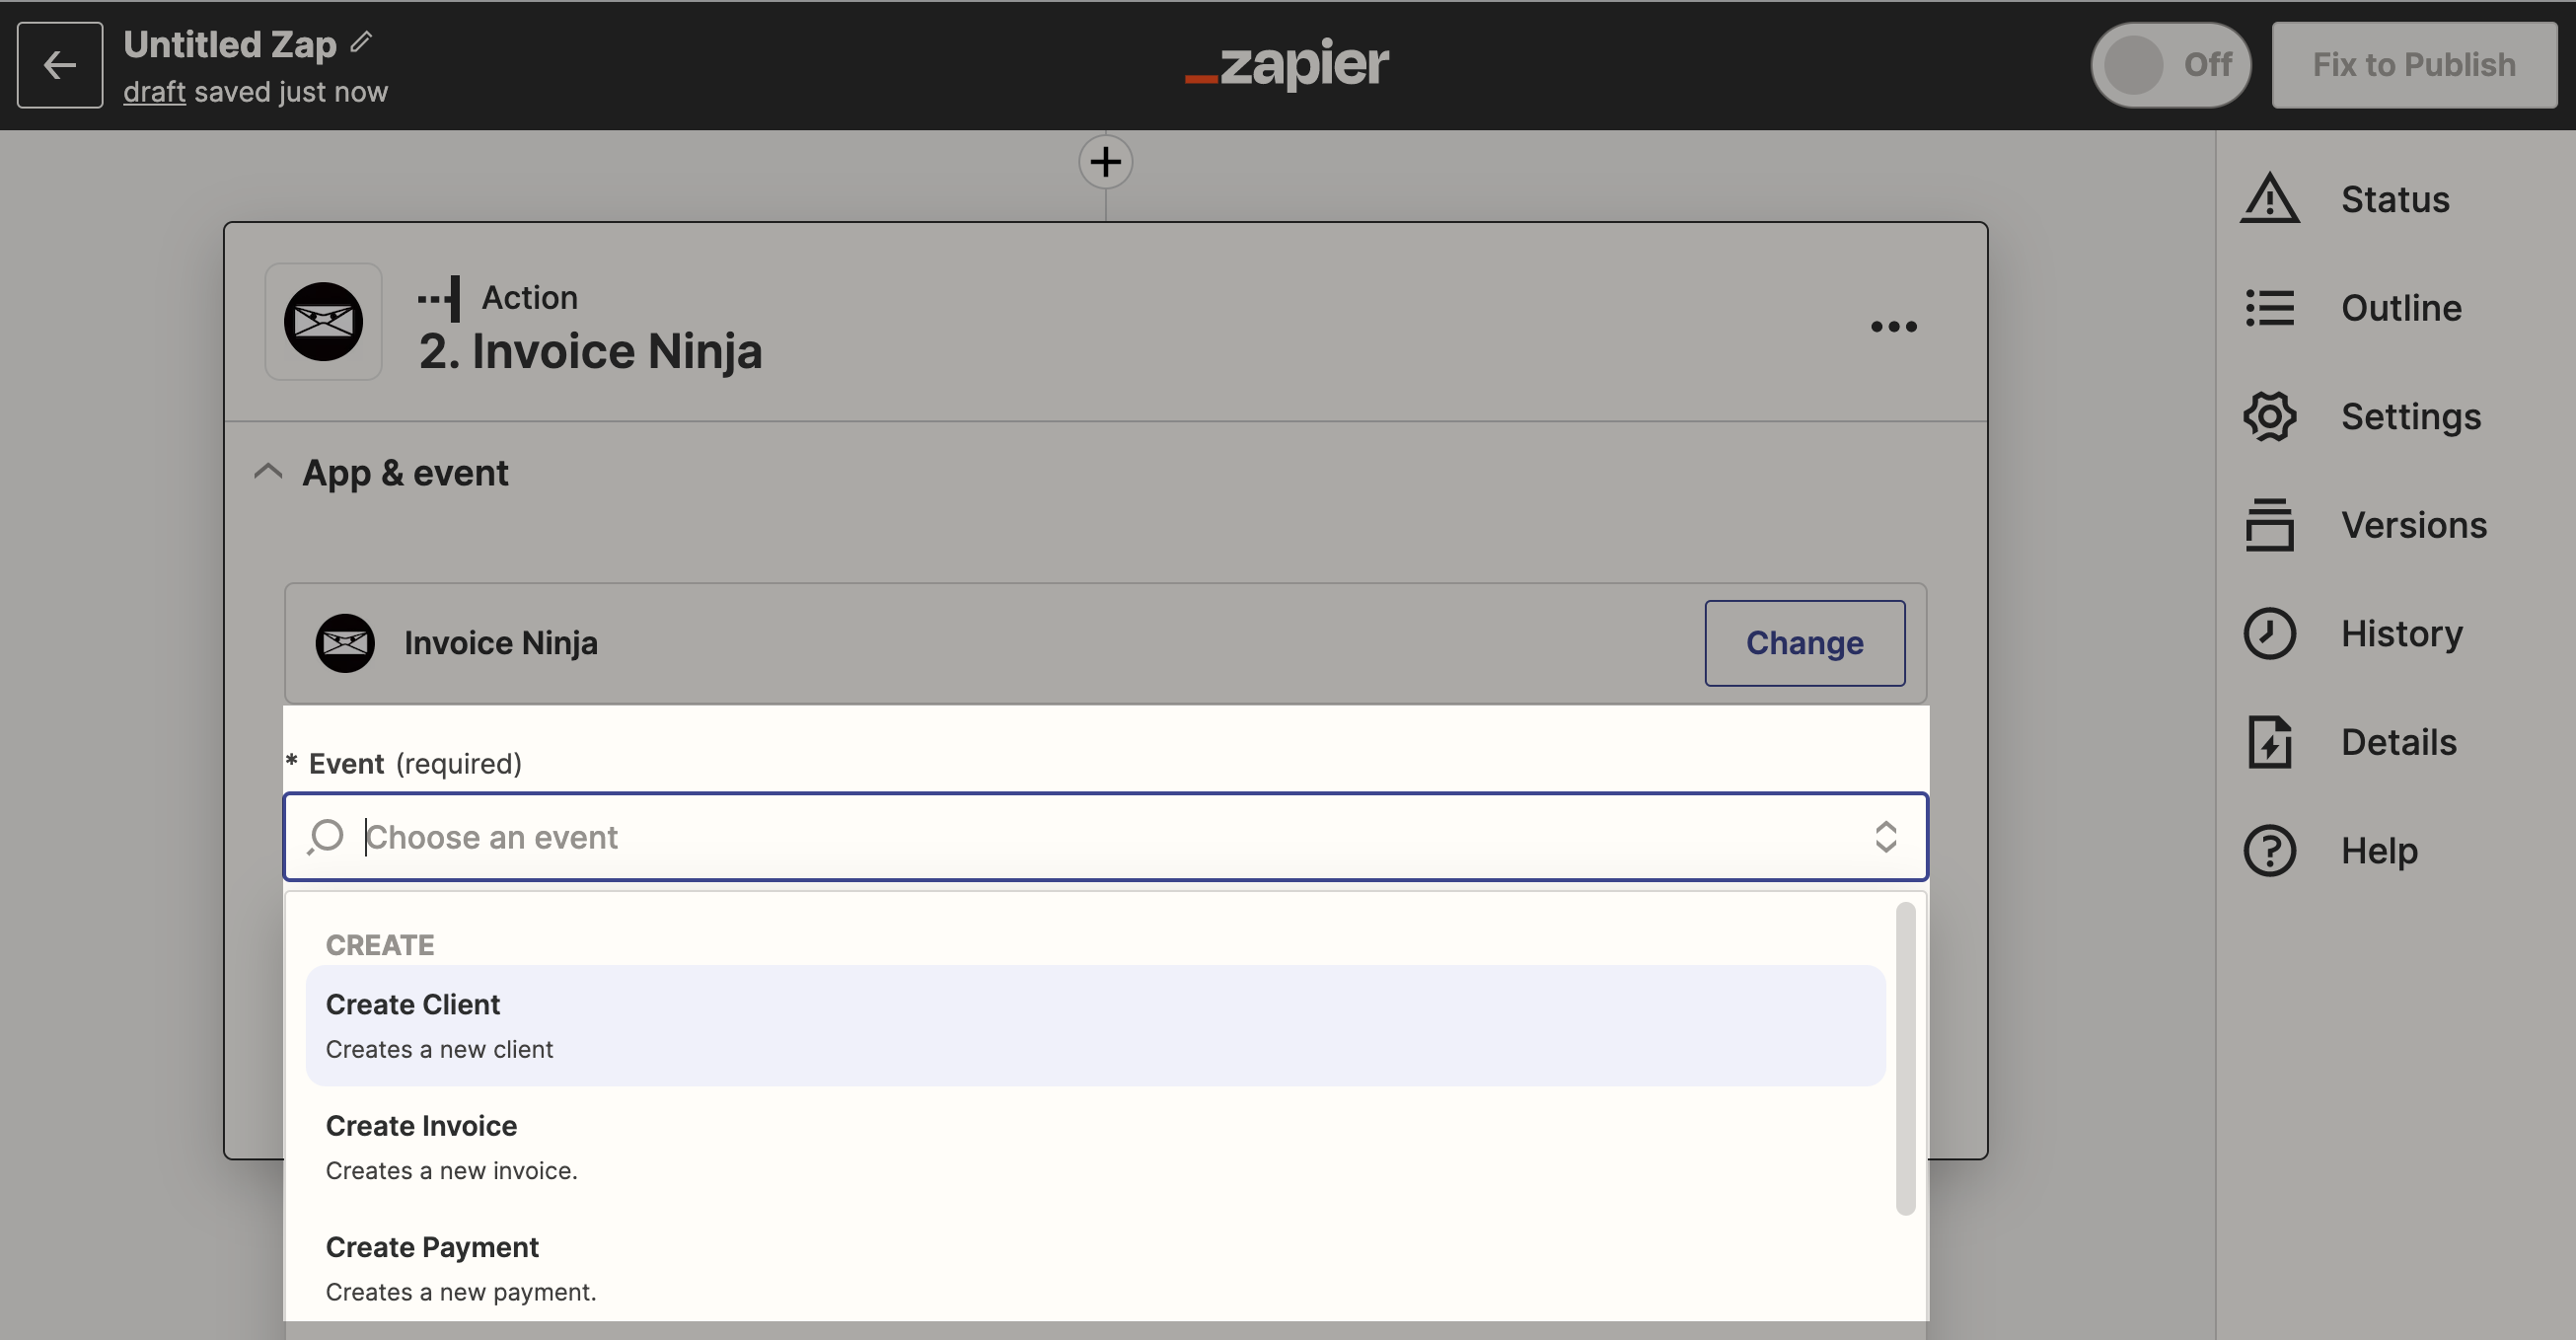The image size is (2576, 1340).
Task: Open the Help question mark icon
Action: (2269, 851)
